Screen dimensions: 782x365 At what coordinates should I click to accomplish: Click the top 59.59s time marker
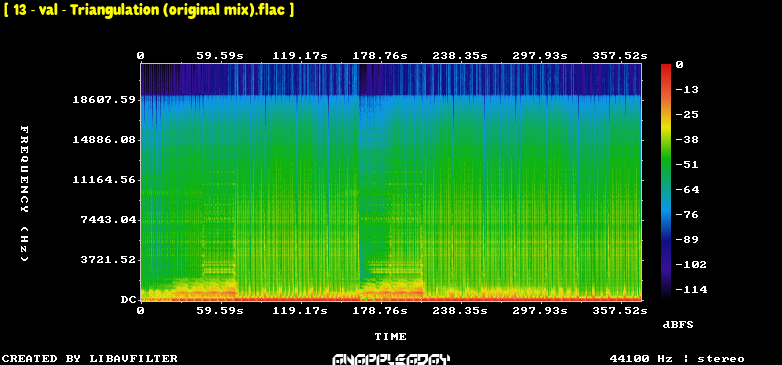[x=220, y=55]
